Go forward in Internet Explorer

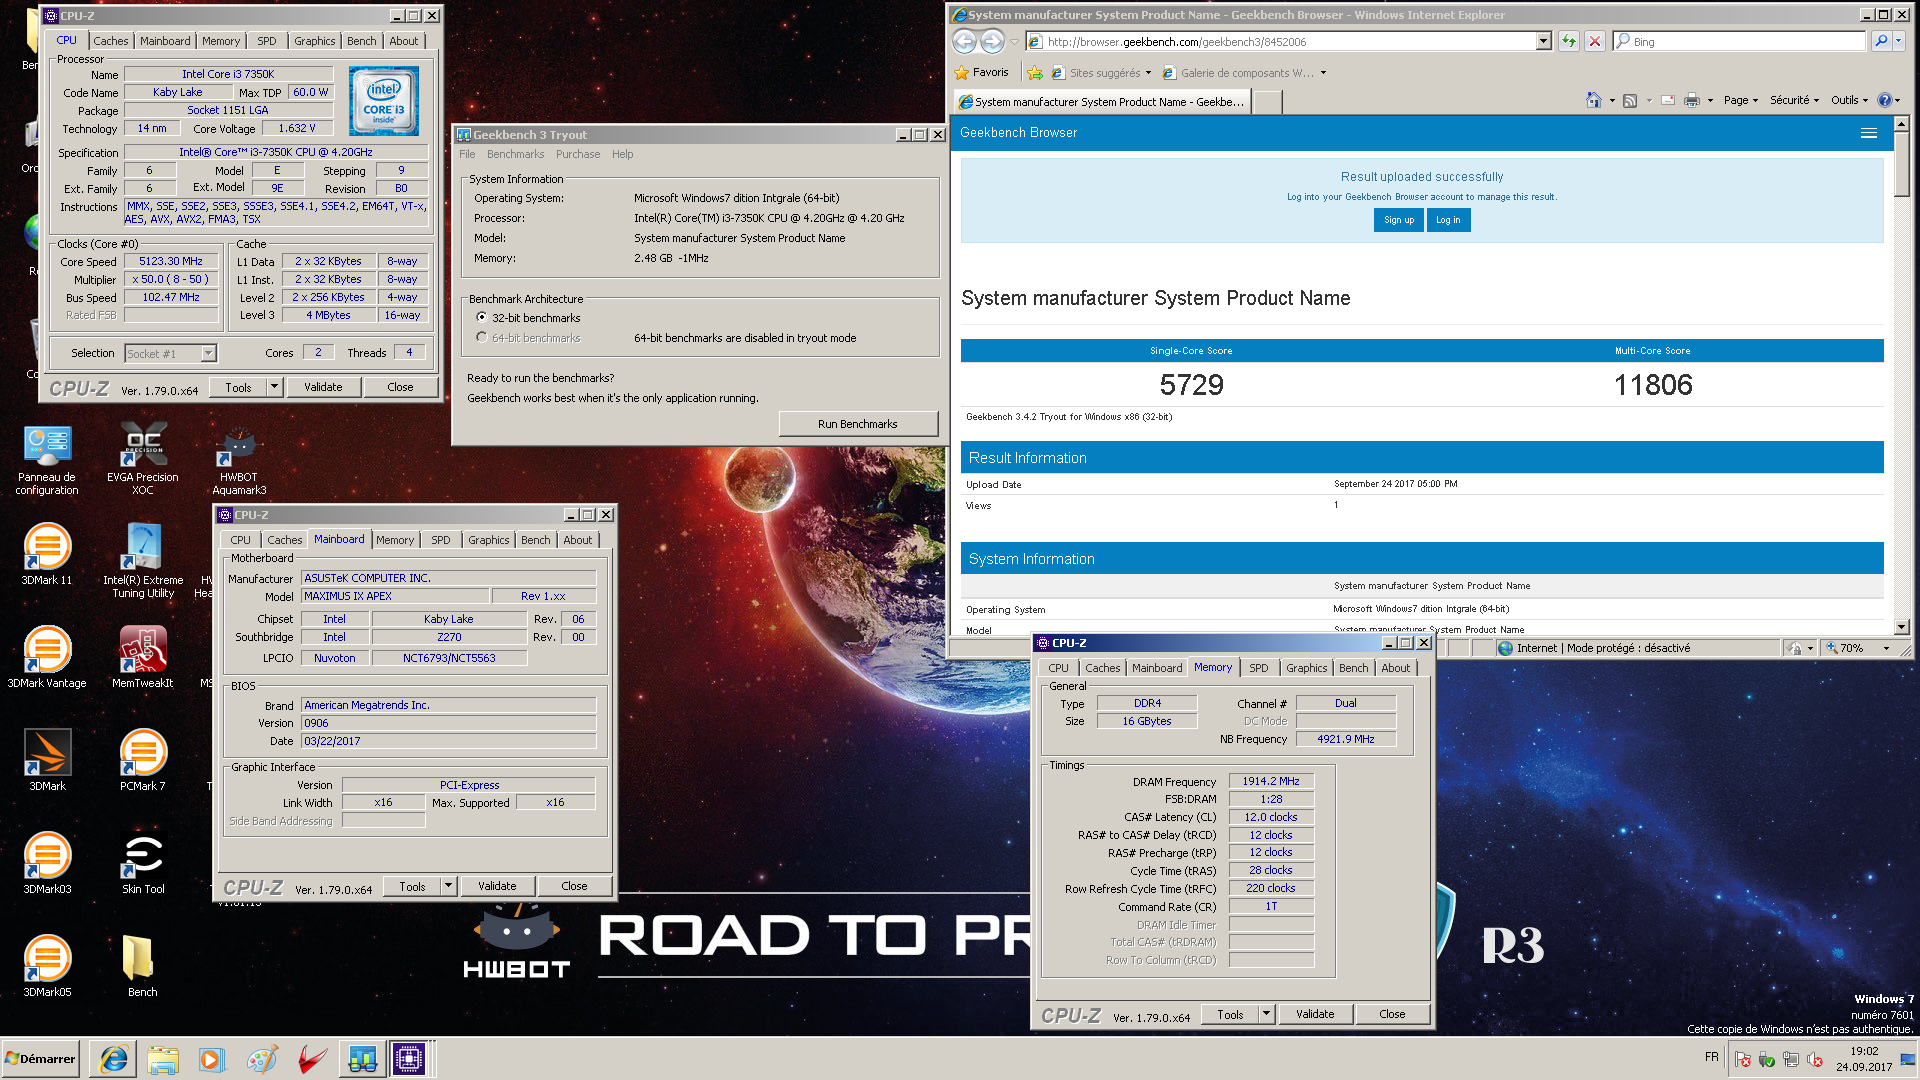(992, 41)
